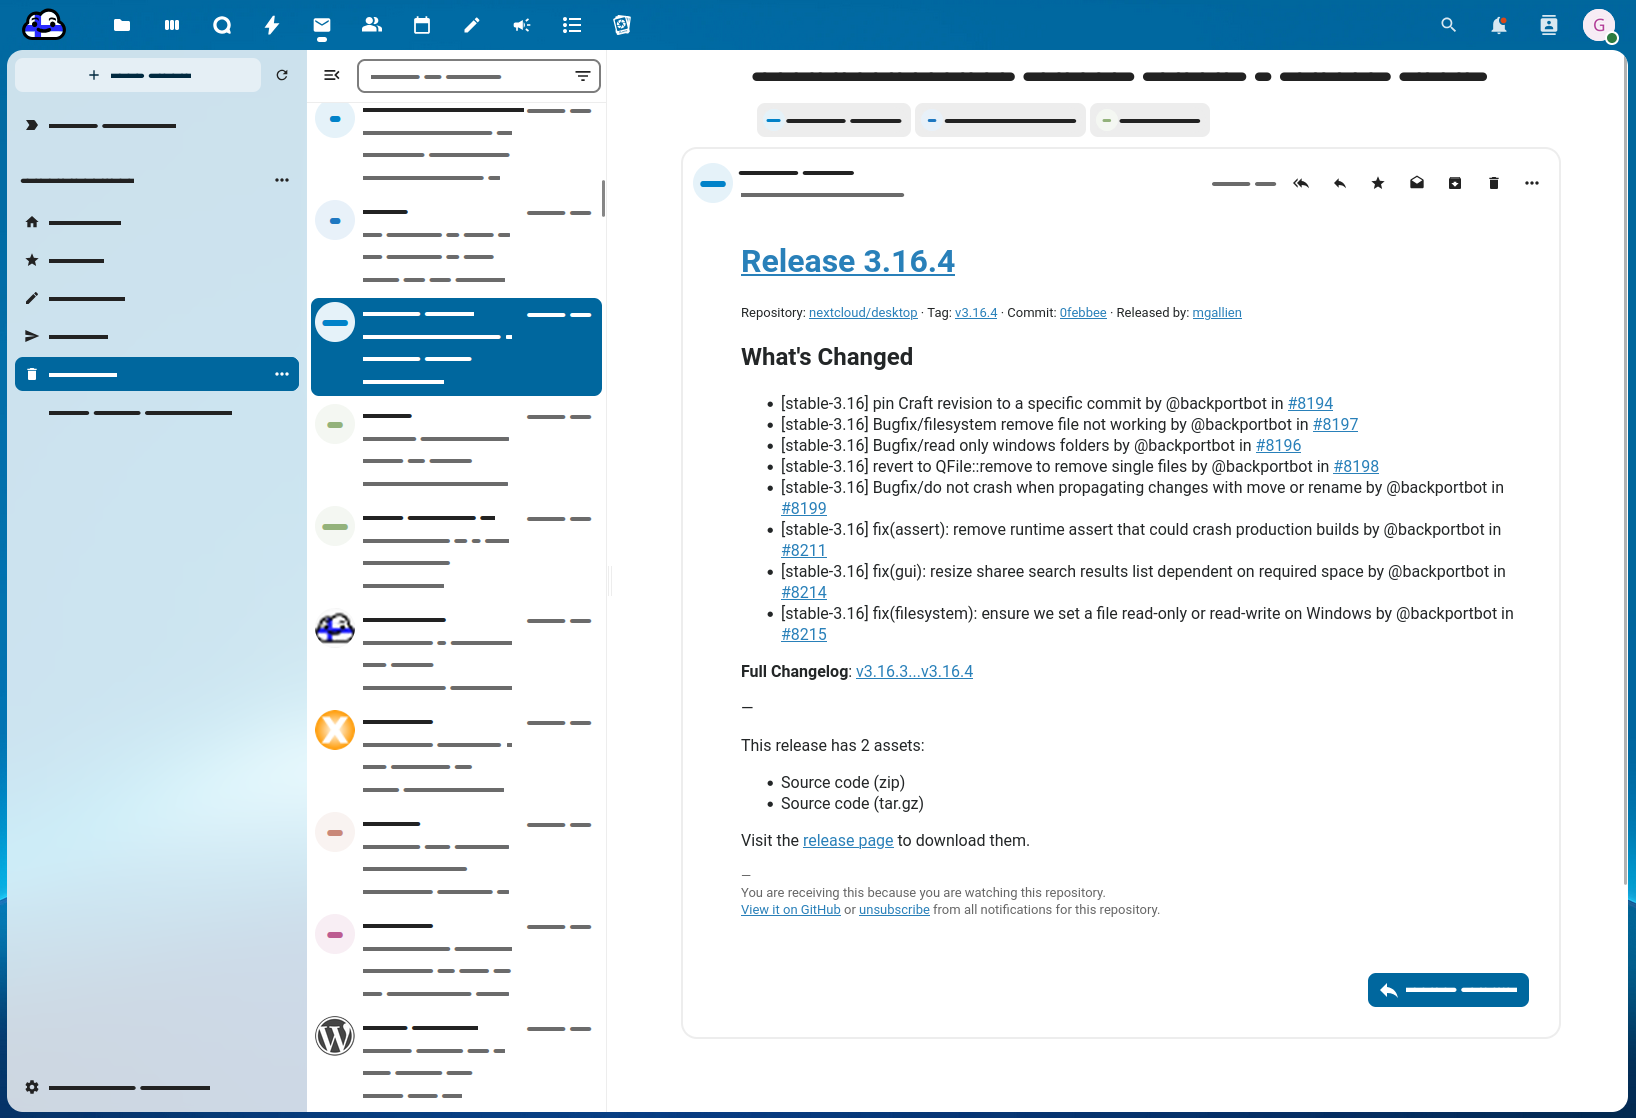The width and height of the screenshot is (1636, 1118).
Task: Open the notifications bell icon
Action: click(1498, 25)
